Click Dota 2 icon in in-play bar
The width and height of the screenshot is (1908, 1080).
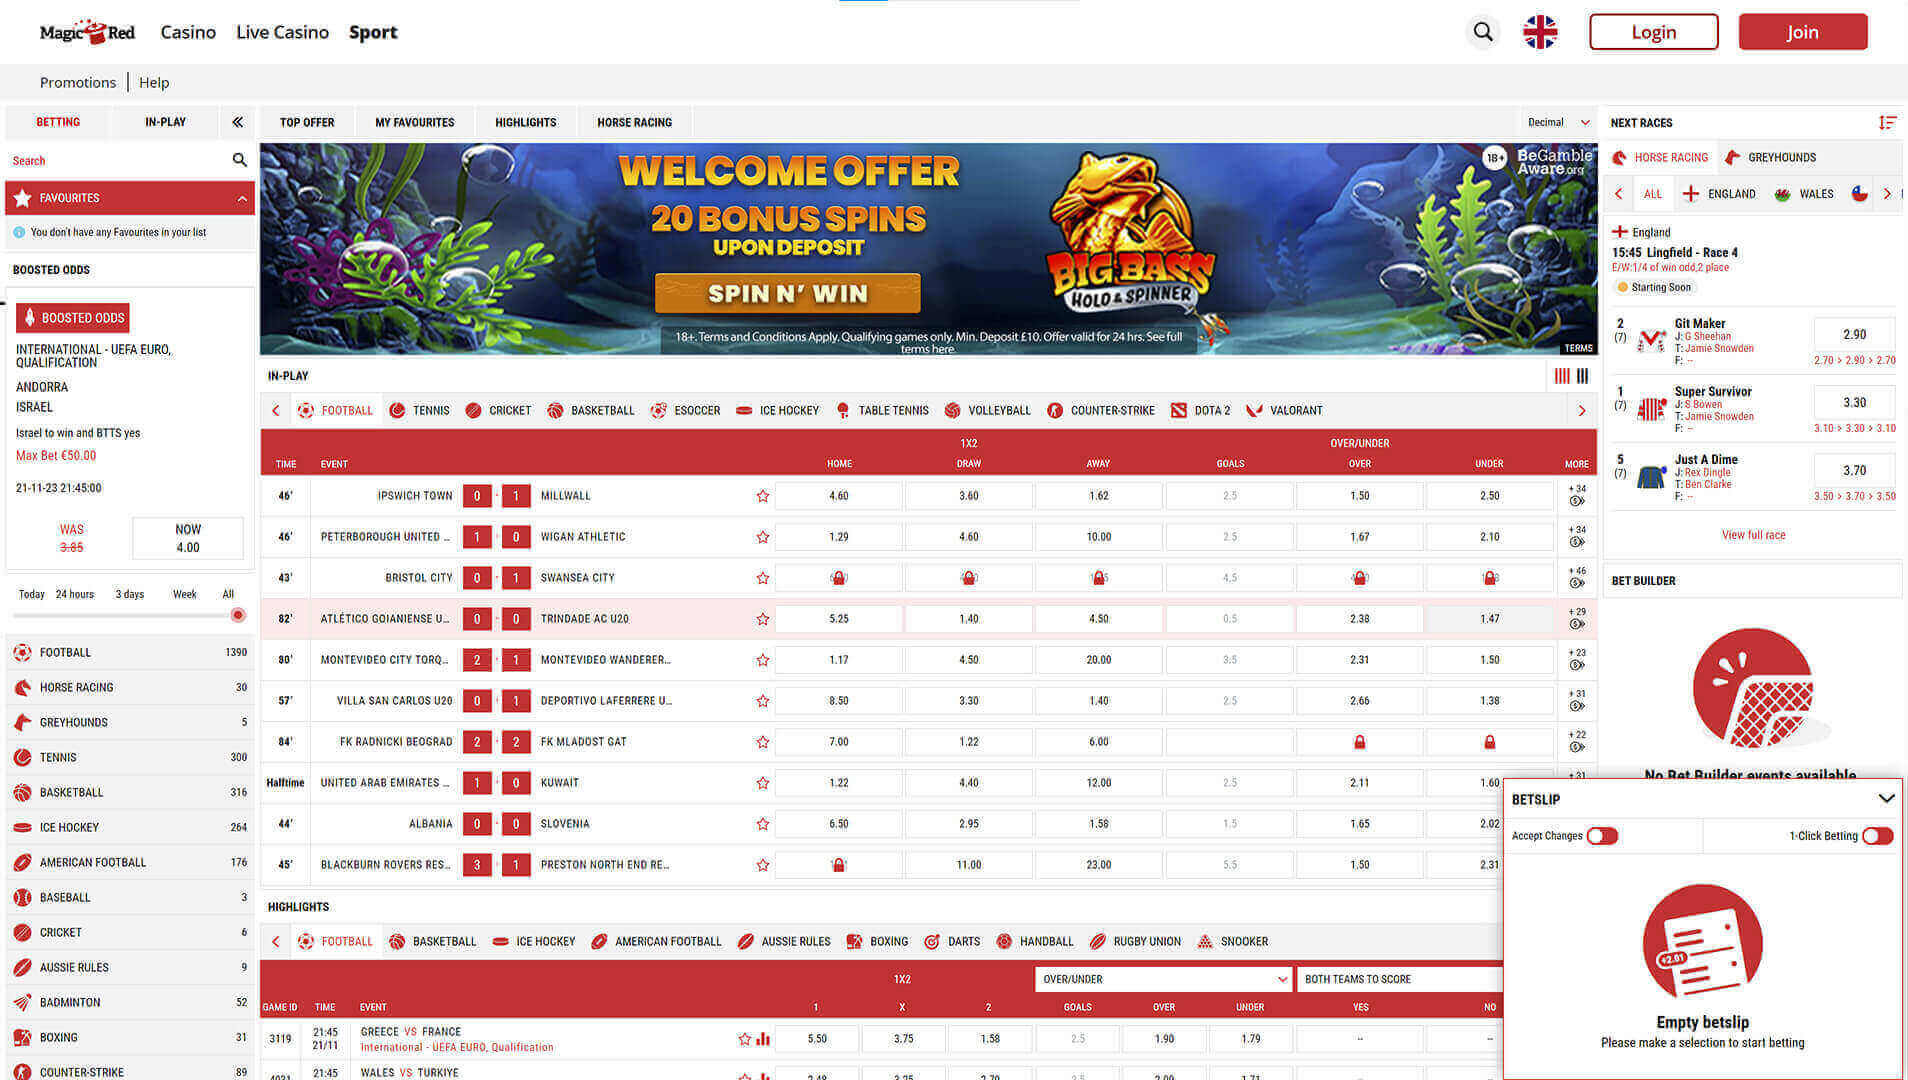coord(1178,410)
